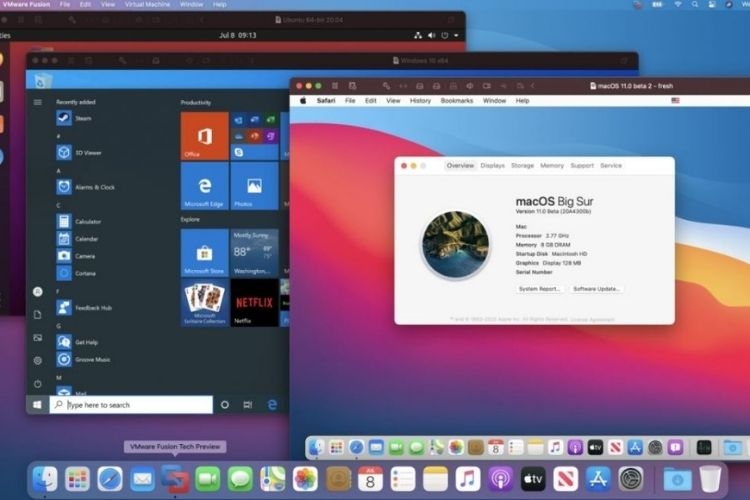Click the Software Update... button

[x=596, y=289]
